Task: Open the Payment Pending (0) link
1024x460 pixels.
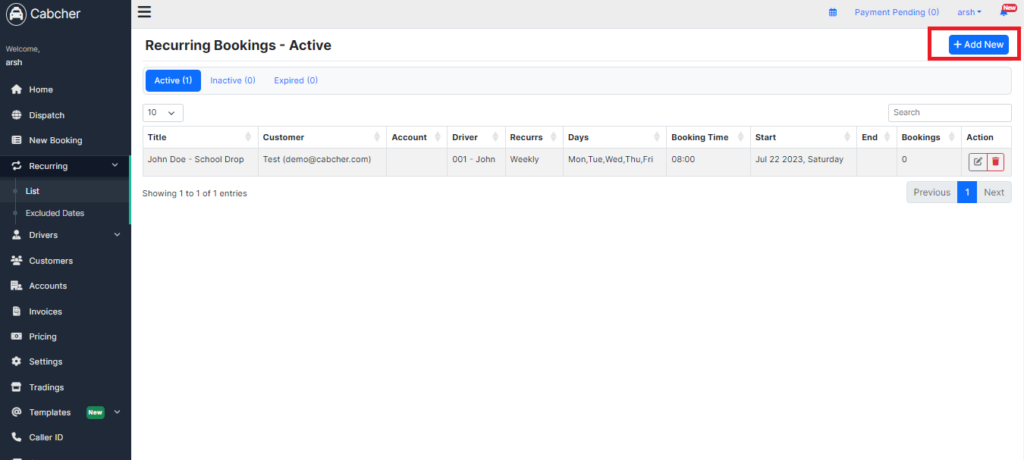Action: coord(897,12)
